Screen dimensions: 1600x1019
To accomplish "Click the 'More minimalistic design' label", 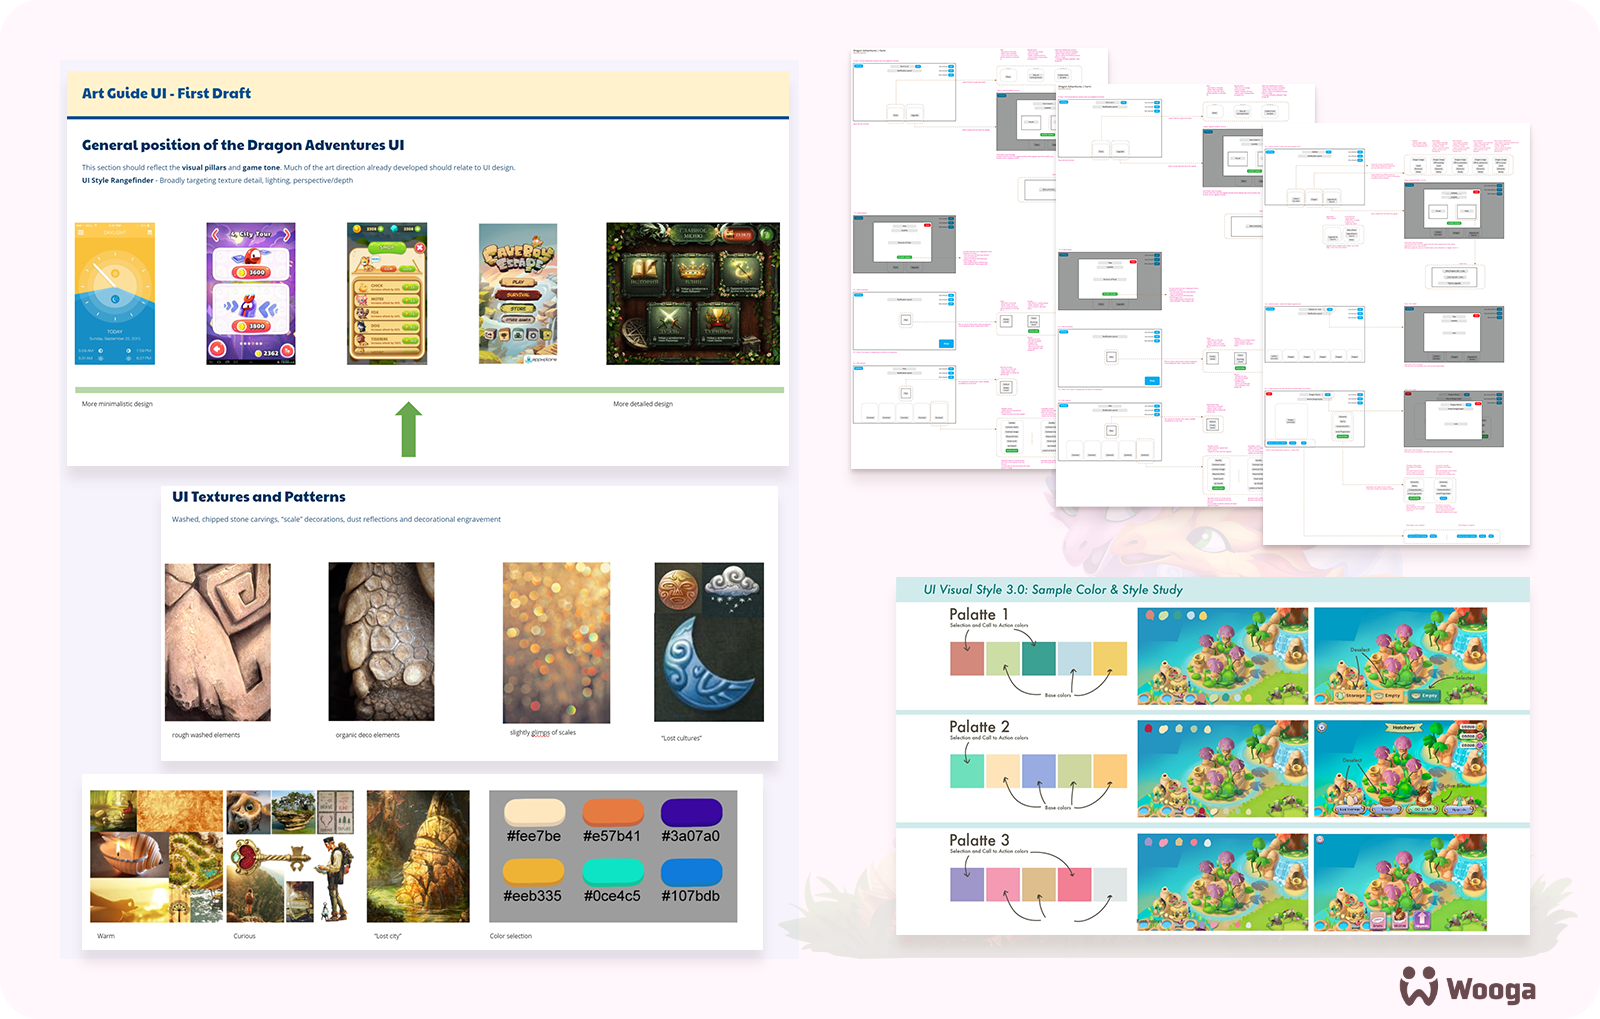I will [x=117, y=404].
